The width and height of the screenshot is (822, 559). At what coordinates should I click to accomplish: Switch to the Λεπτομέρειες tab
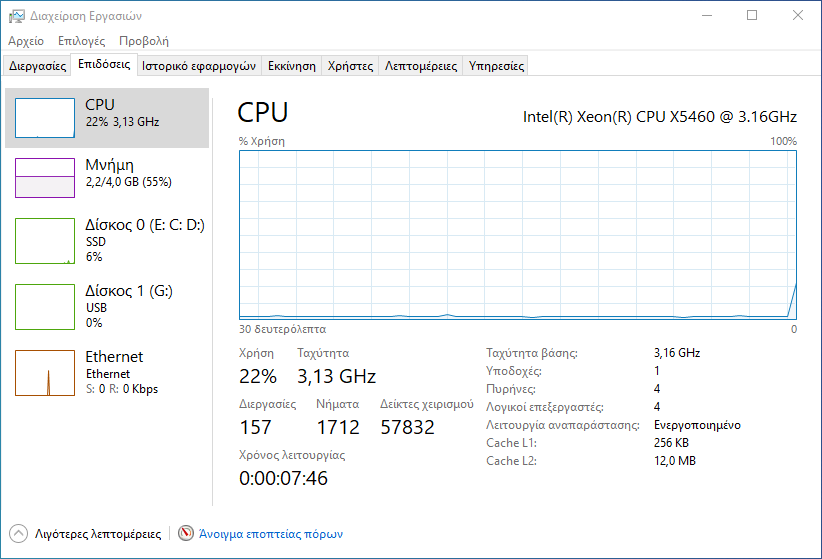[421, 66]
